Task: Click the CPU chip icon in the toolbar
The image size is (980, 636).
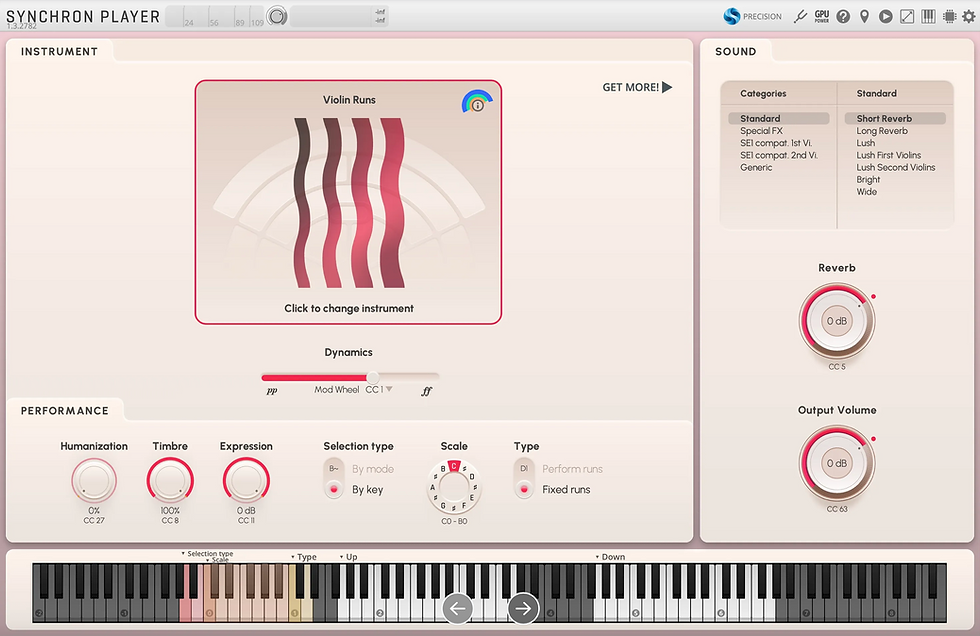Action: pyautogui.click(x=948, y=16)
